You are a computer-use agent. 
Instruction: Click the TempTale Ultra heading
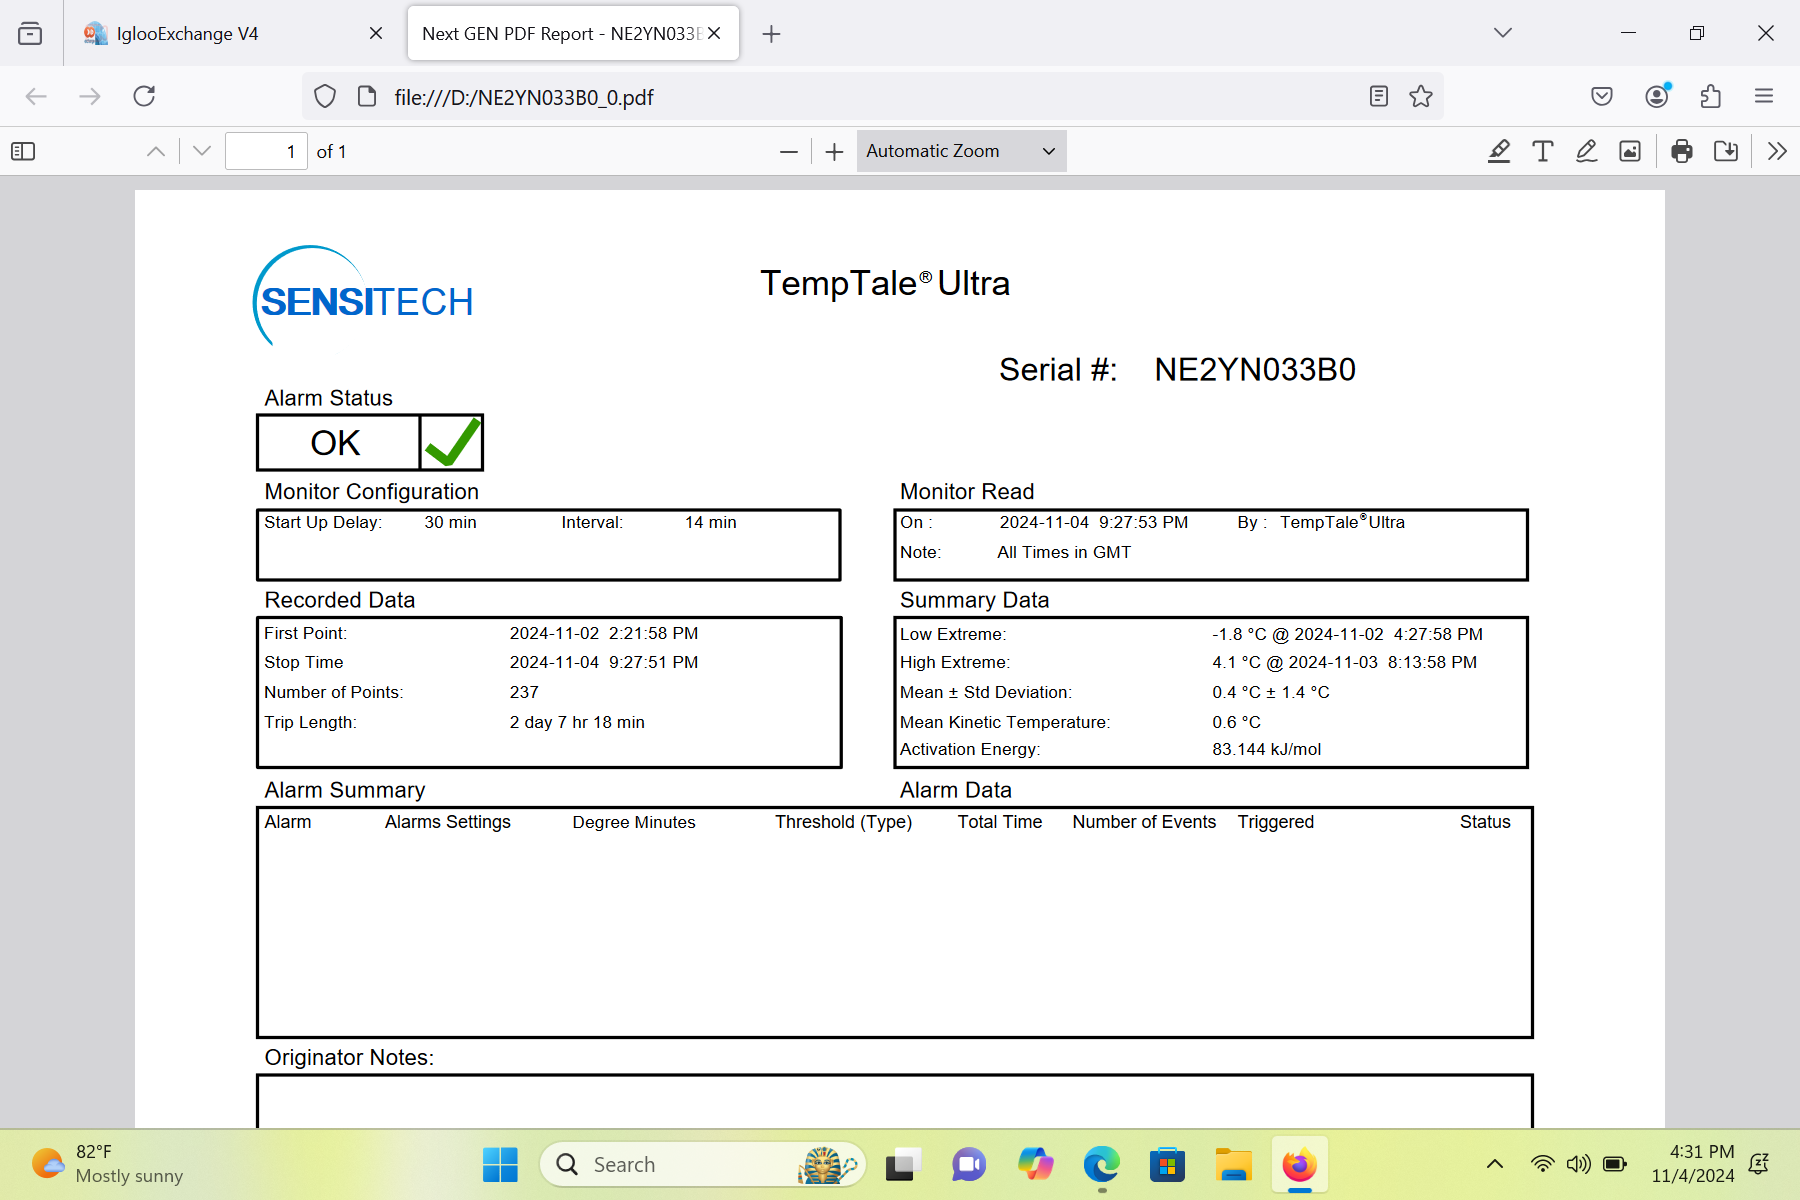pos(885,283)
